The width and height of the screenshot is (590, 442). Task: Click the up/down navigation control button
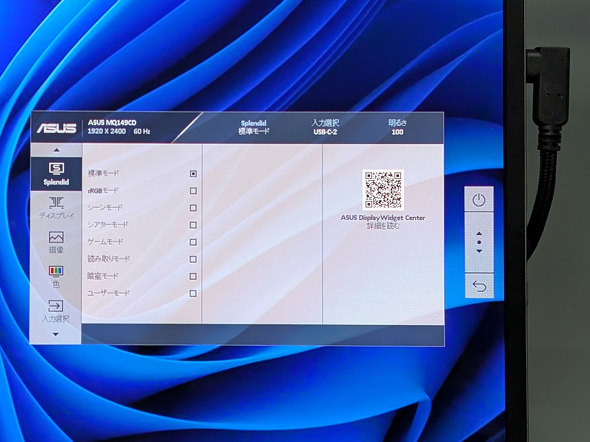(479, 243)
